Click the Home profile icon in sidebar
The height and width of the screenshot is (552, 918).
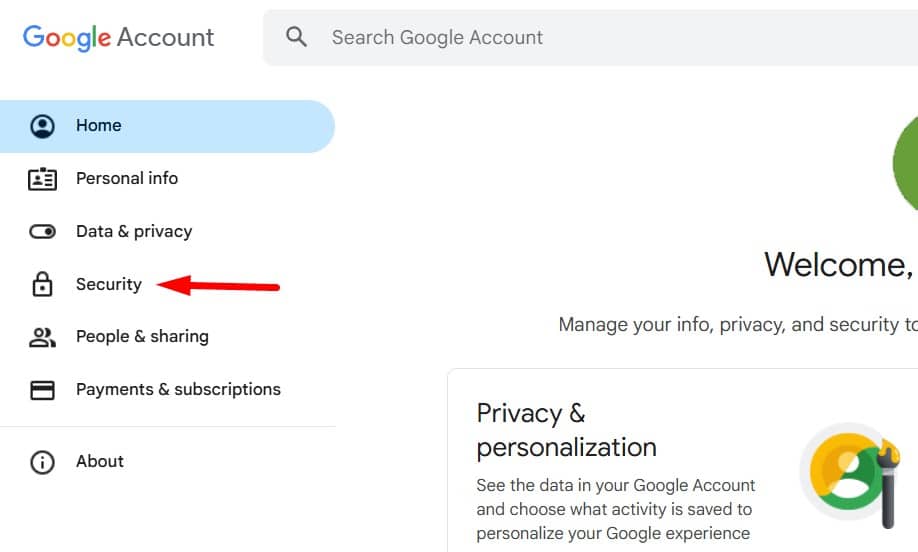(x=42, y=126)
